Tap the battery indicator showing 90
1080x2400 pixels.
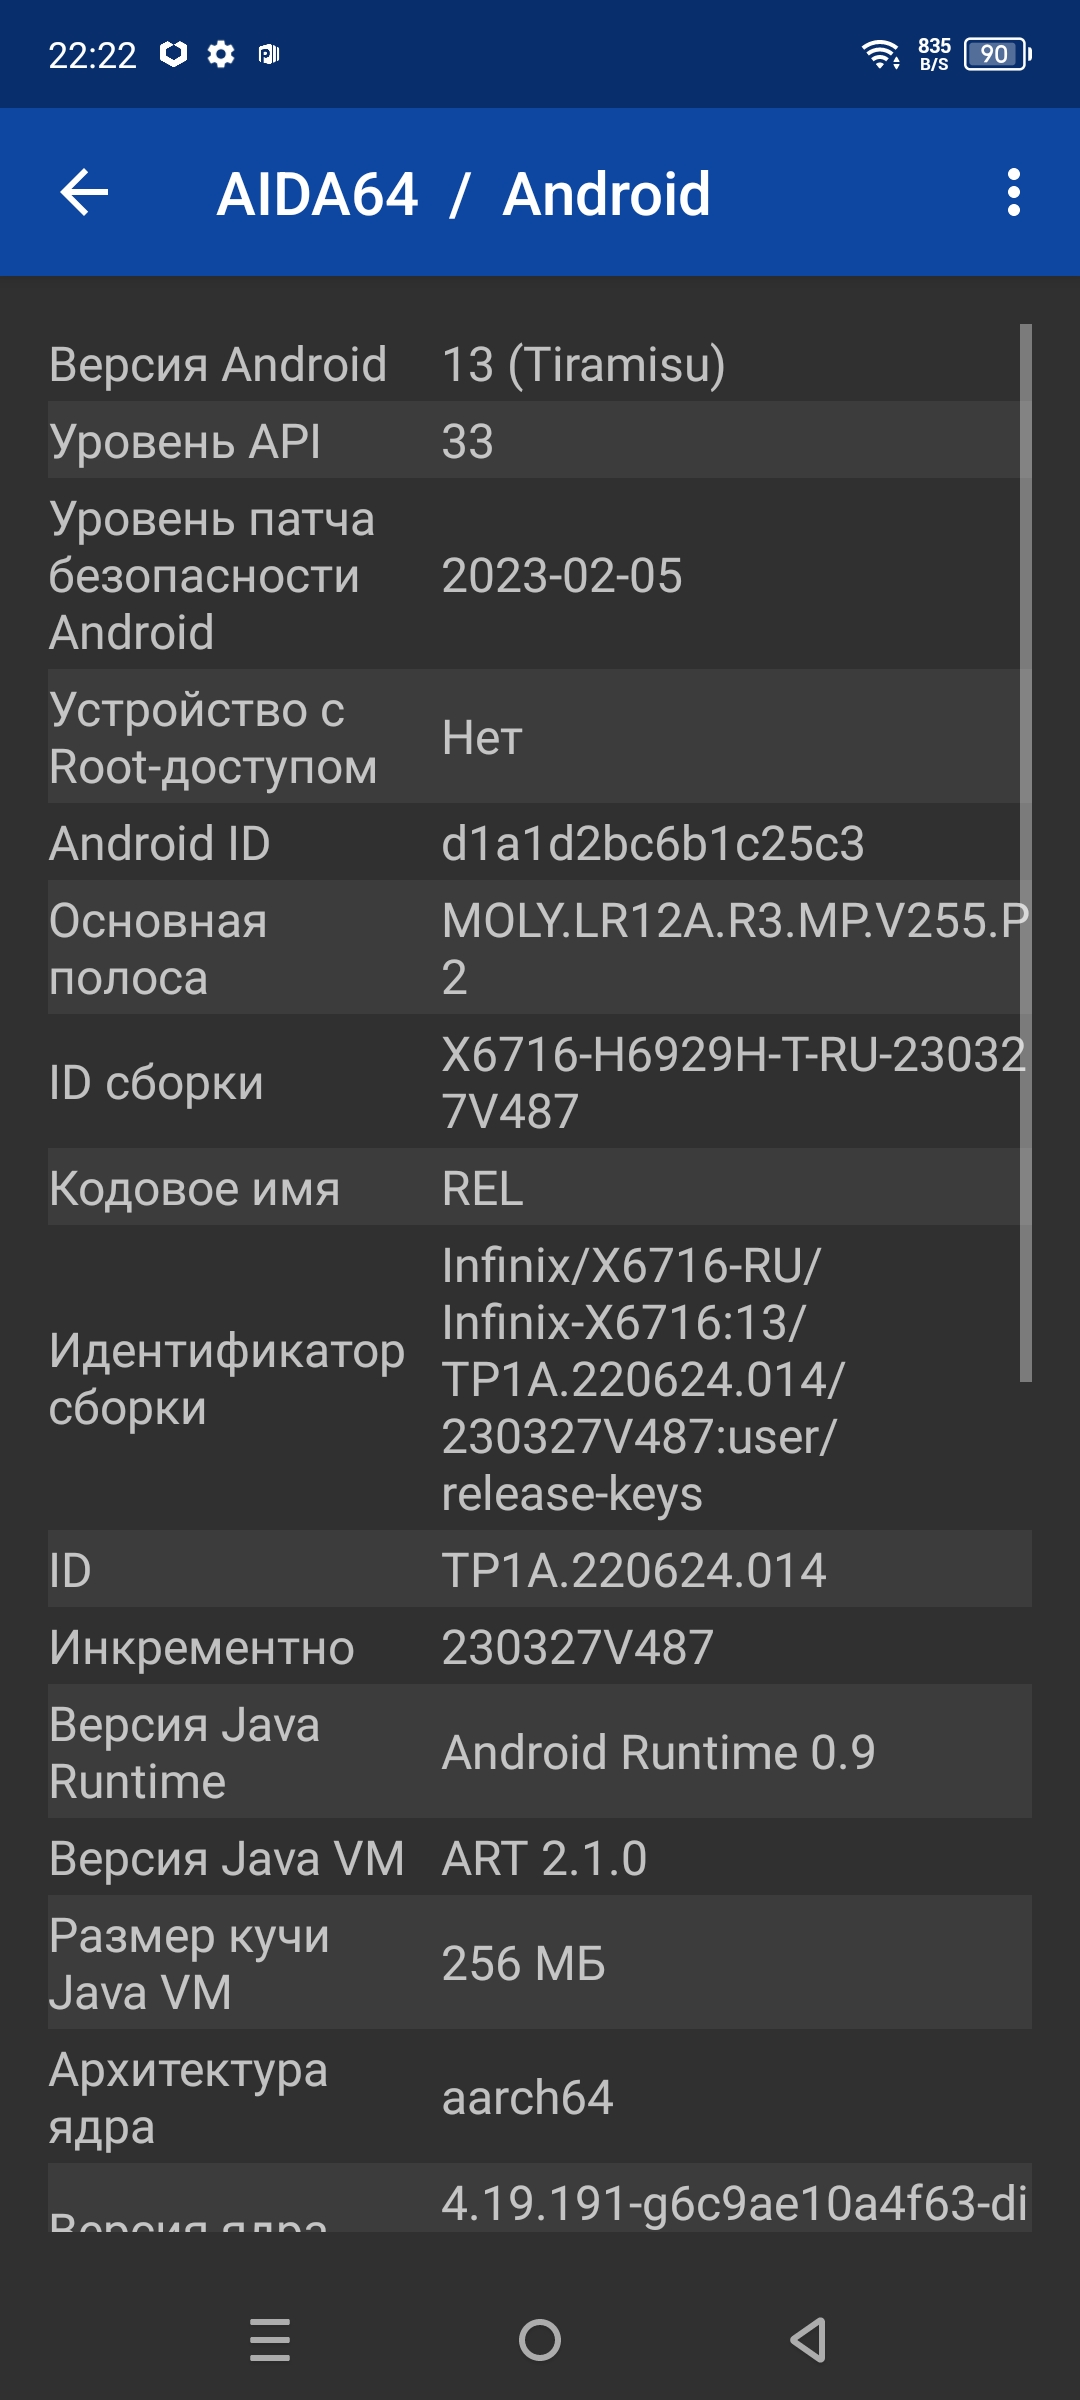pos(997,54)
